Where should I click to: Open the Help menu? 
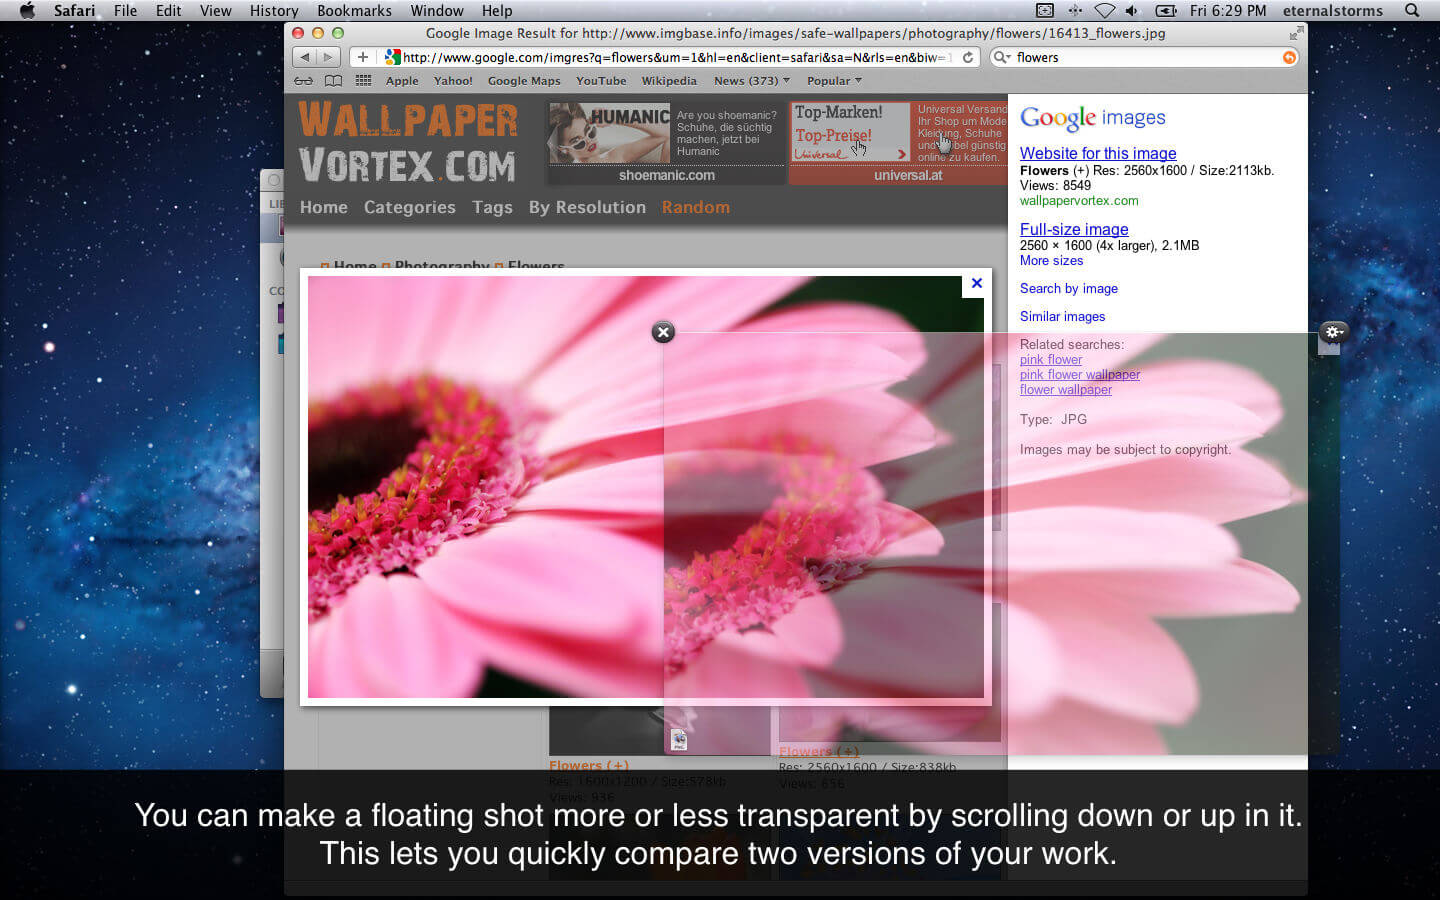497,11
